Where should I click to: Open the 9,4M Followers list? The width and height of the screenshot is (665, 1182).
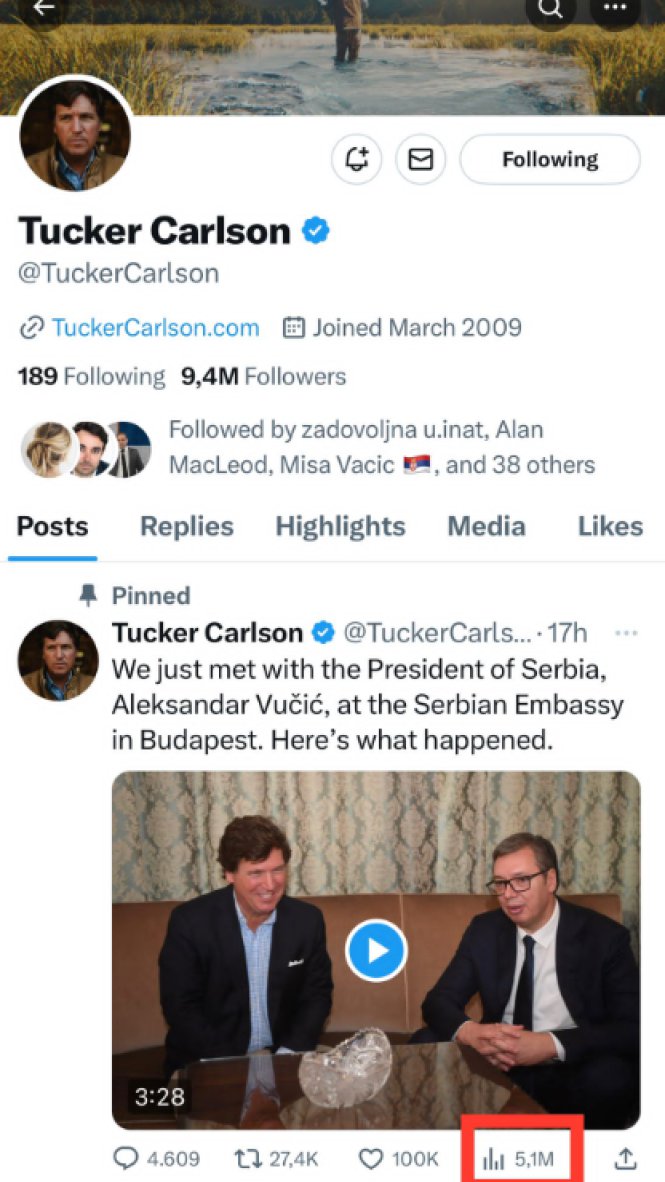[263, 377]
